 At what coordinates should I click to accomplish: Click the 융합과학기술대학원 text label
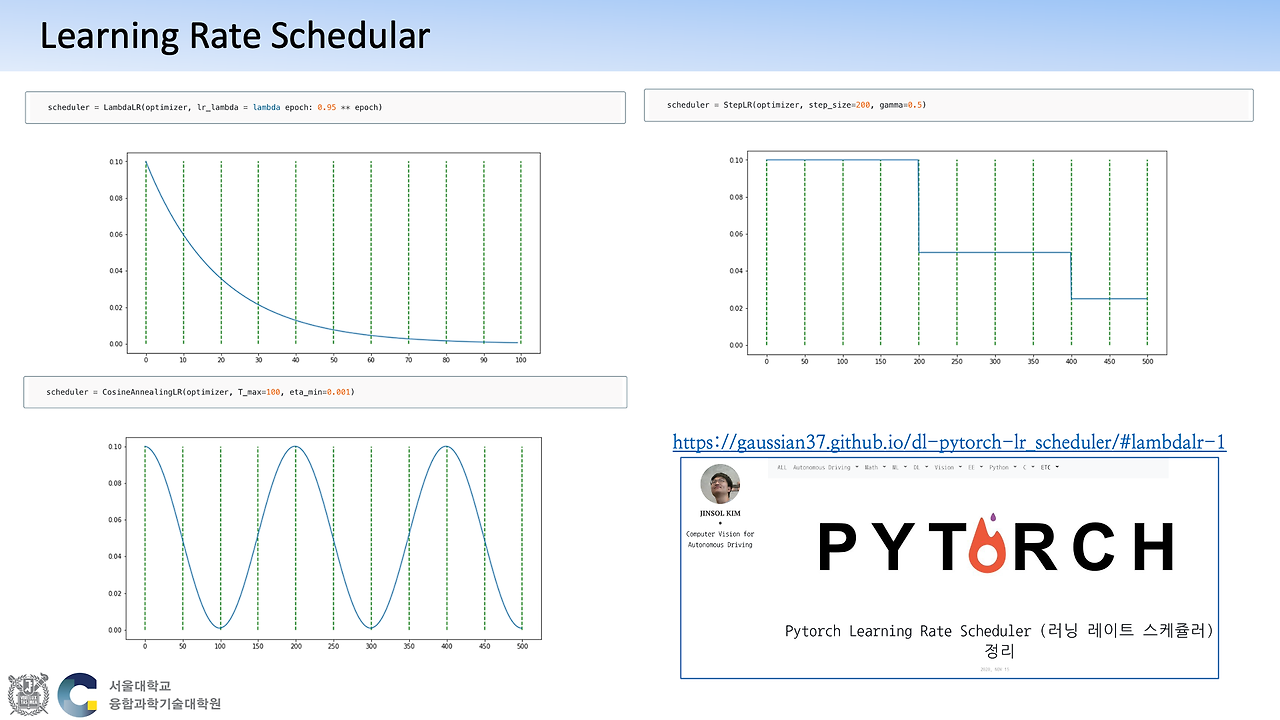[165, 704]
